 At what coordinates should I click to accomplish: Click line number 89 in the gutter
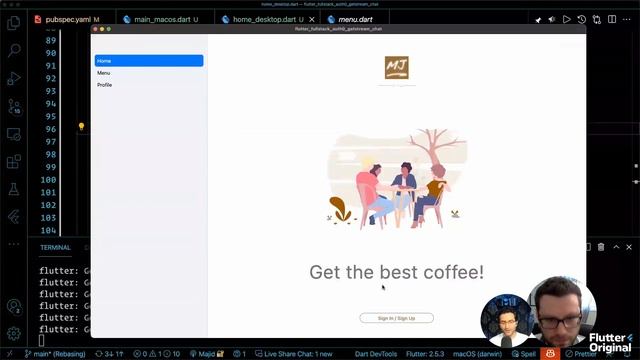(51, 40)
